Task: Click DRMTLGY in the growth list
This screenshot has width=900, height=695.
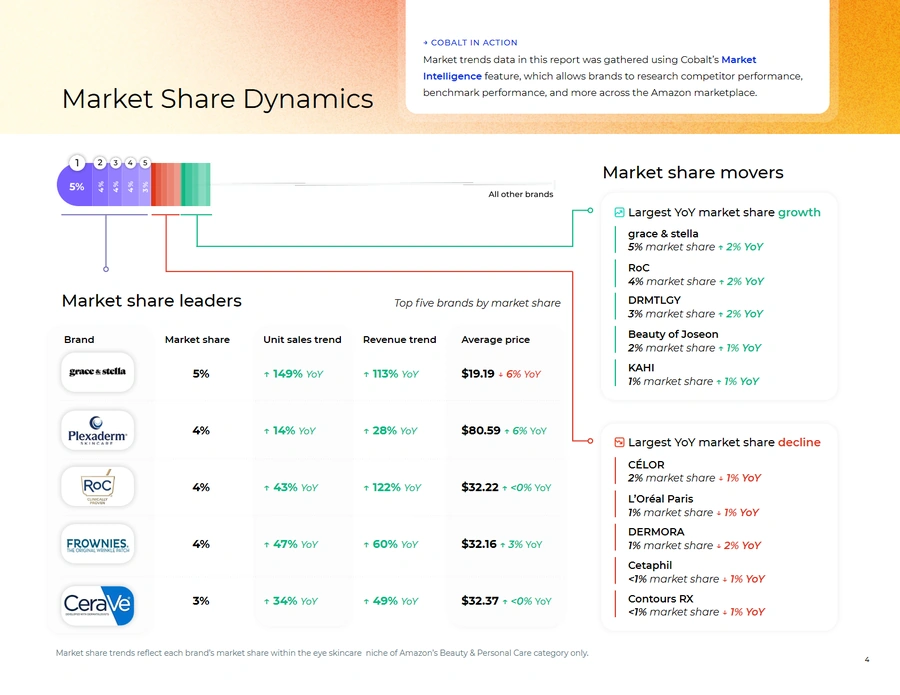Action: click(x=654, y=300)
